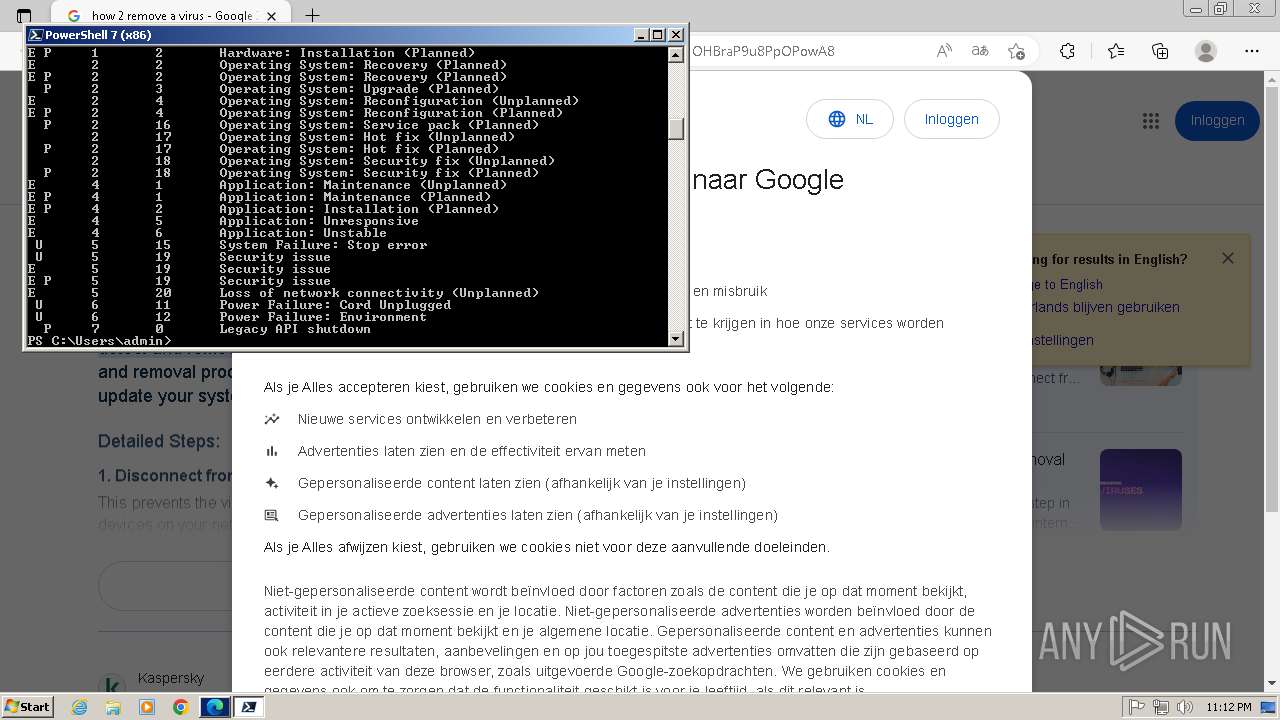The width and height of the screenshot is (1280, 720).
Task: Add this page to favorites star
Action: click(1016, 51)
